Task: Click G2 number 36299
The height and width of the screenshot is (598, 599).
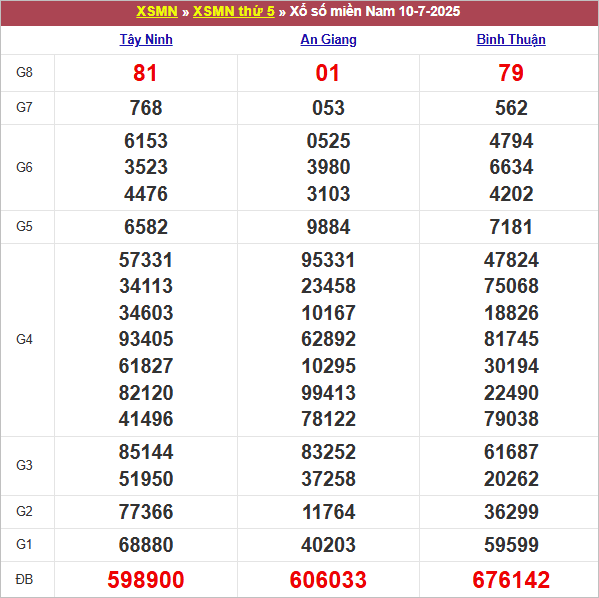Action: pyautogui.click(x=511, y=512)
